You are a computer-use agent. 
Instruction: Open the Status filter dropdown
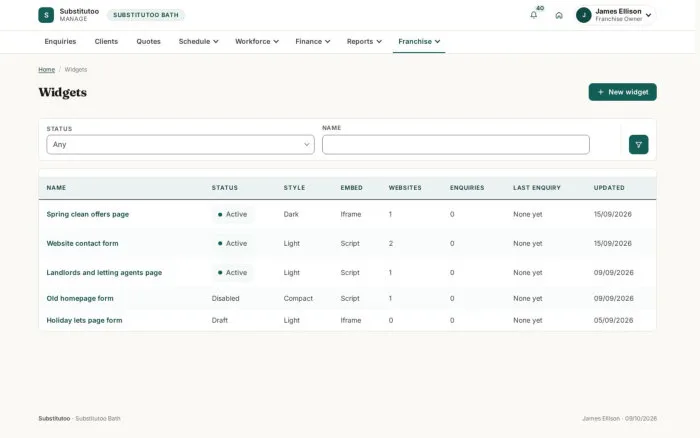(180, 145)
